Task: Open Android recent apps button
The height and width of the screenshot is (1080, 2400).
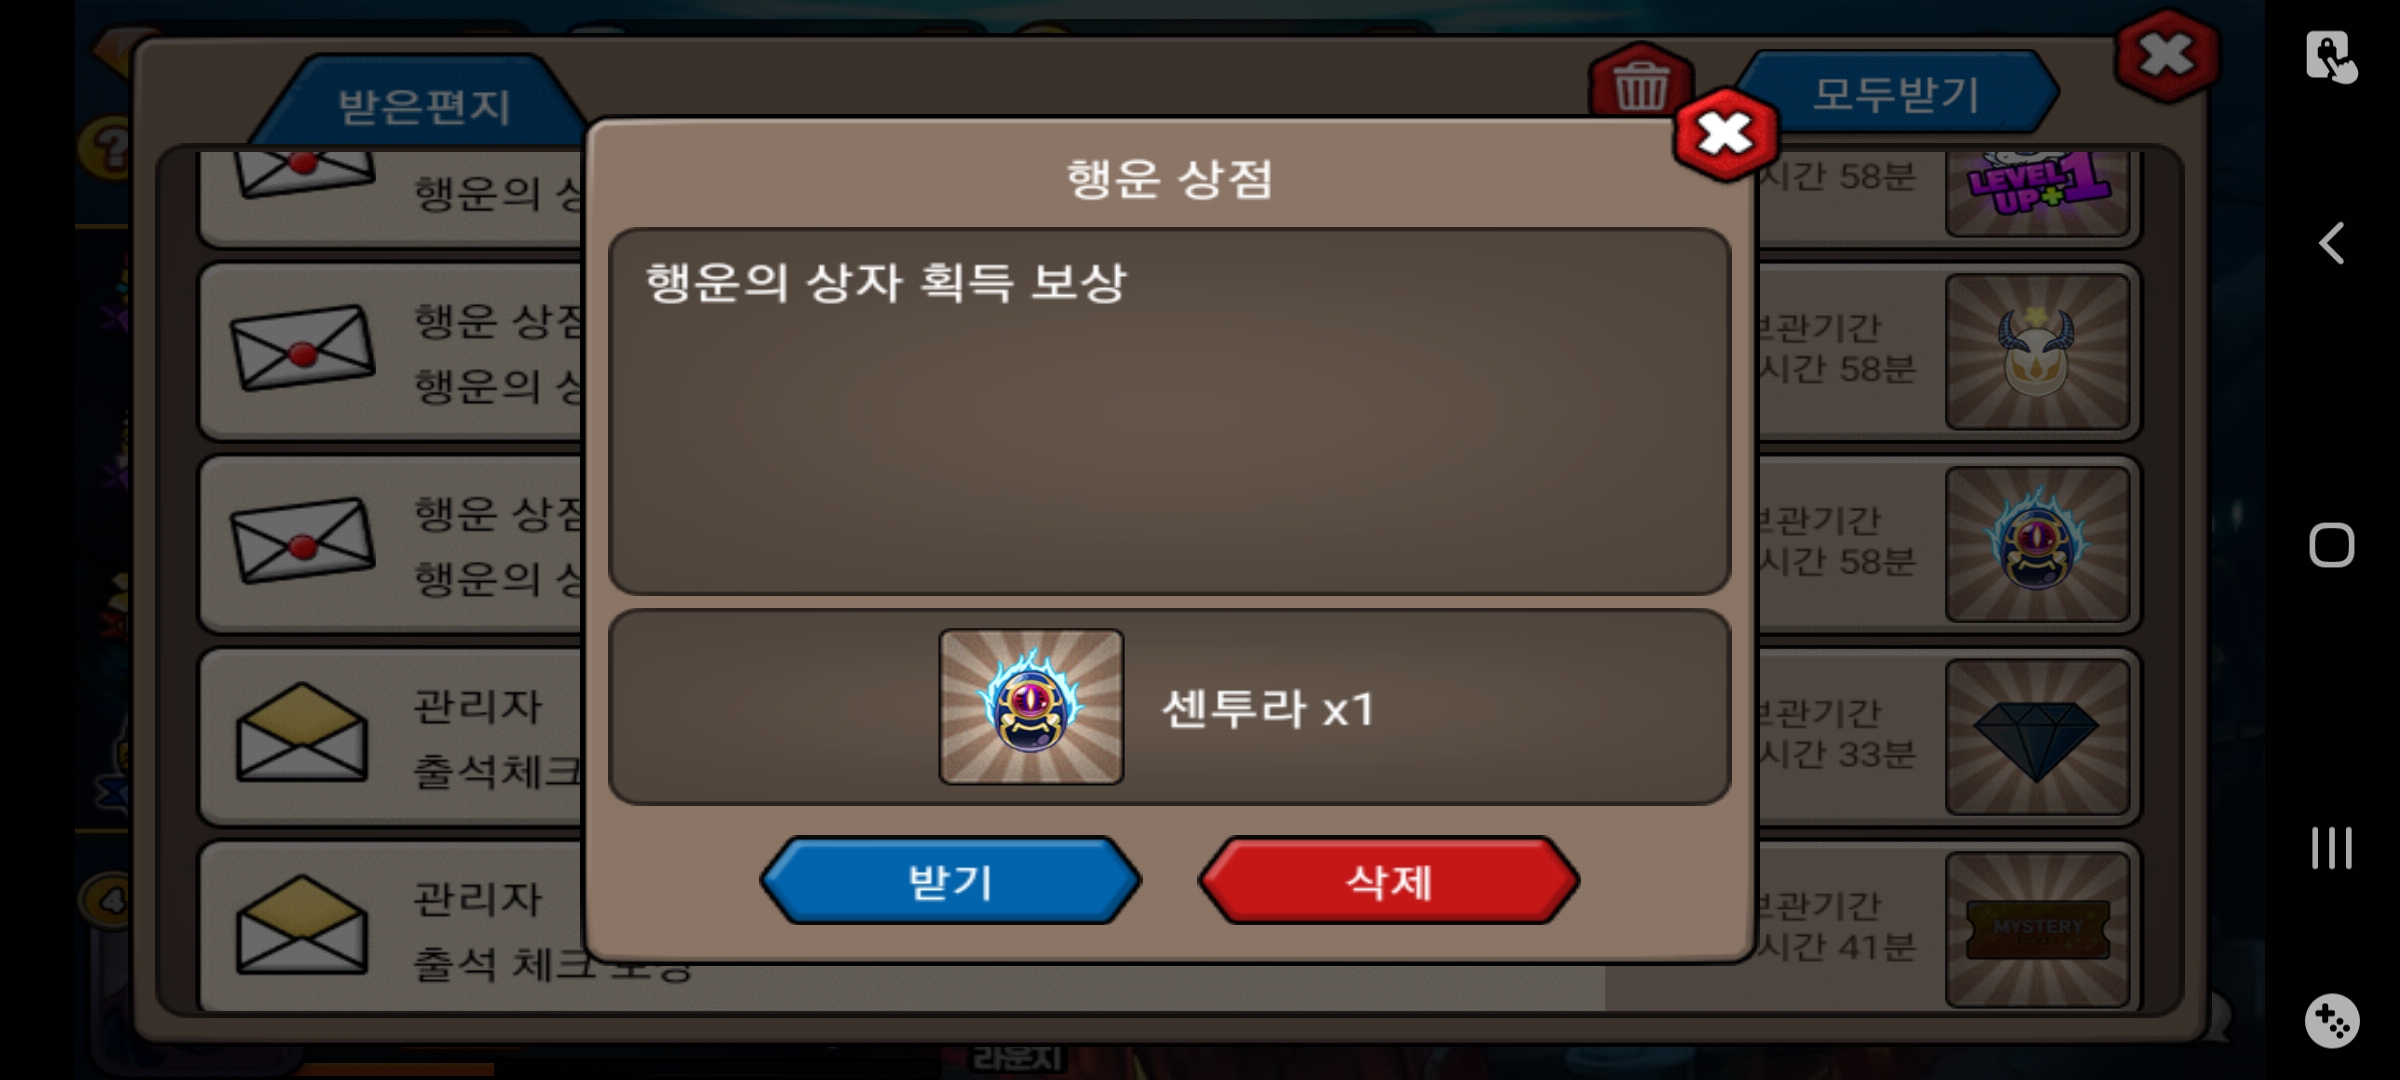Action: coord(2332,848)
